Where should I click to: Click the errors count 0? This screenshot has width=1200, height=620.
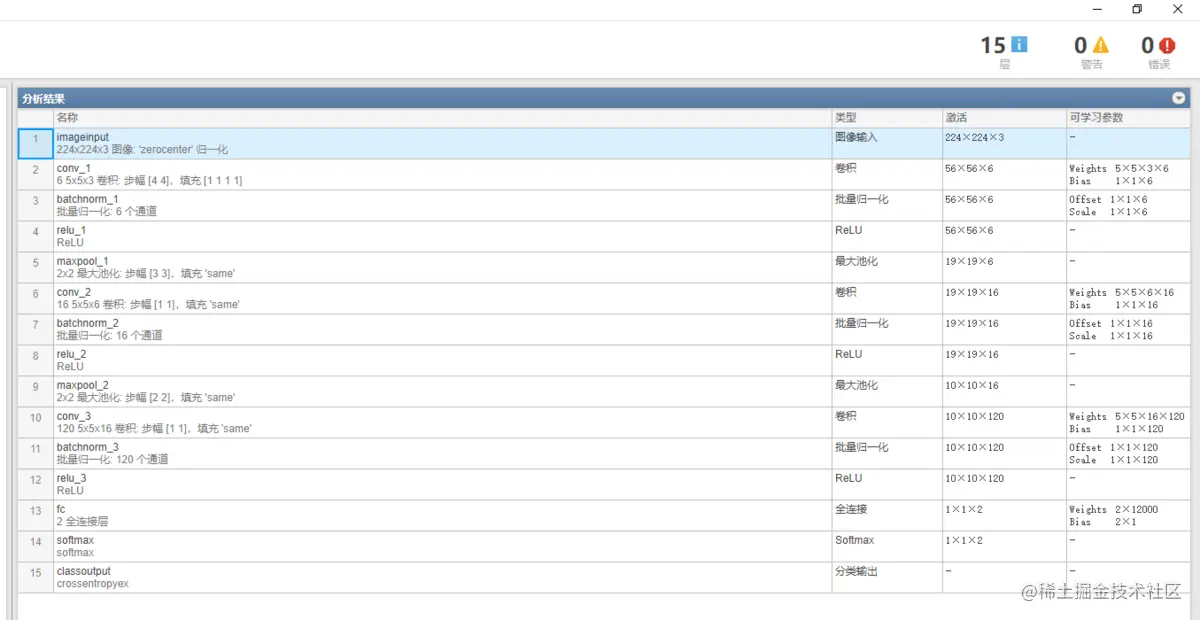(x=1148, y=45)
